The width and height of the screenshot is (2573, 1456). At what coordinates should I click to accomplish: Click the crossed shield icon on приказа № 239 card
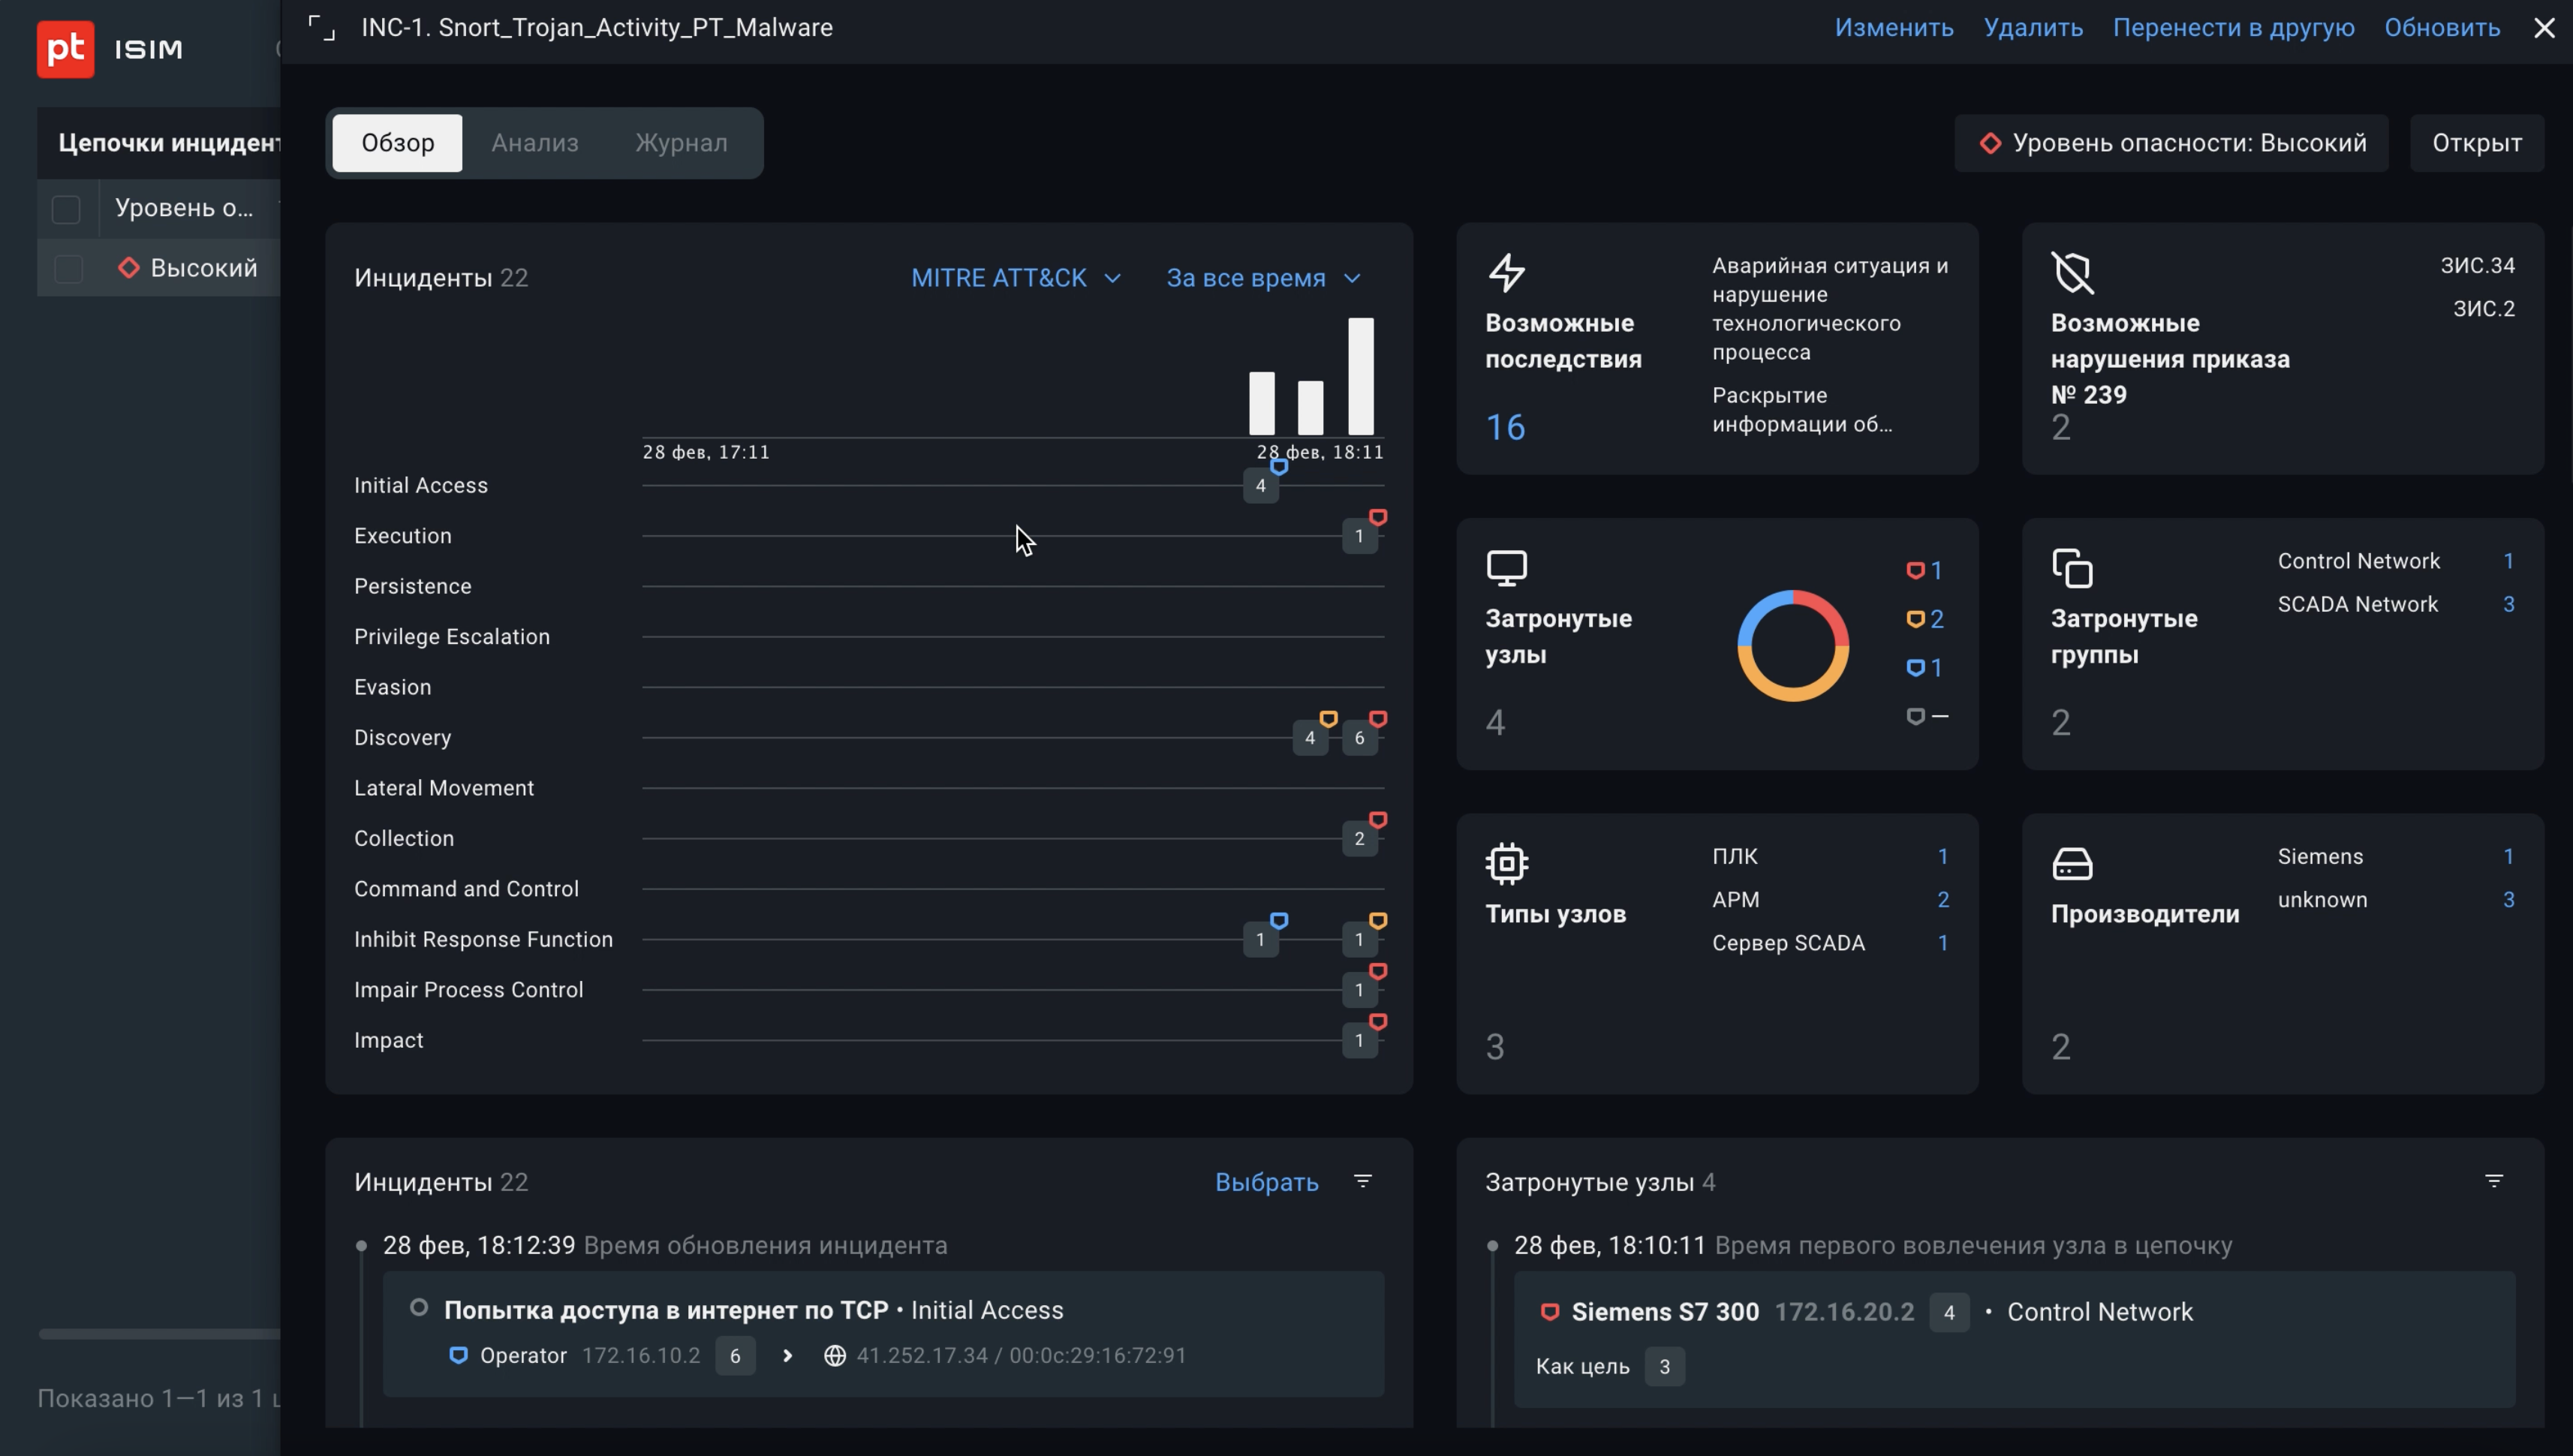2072,272
